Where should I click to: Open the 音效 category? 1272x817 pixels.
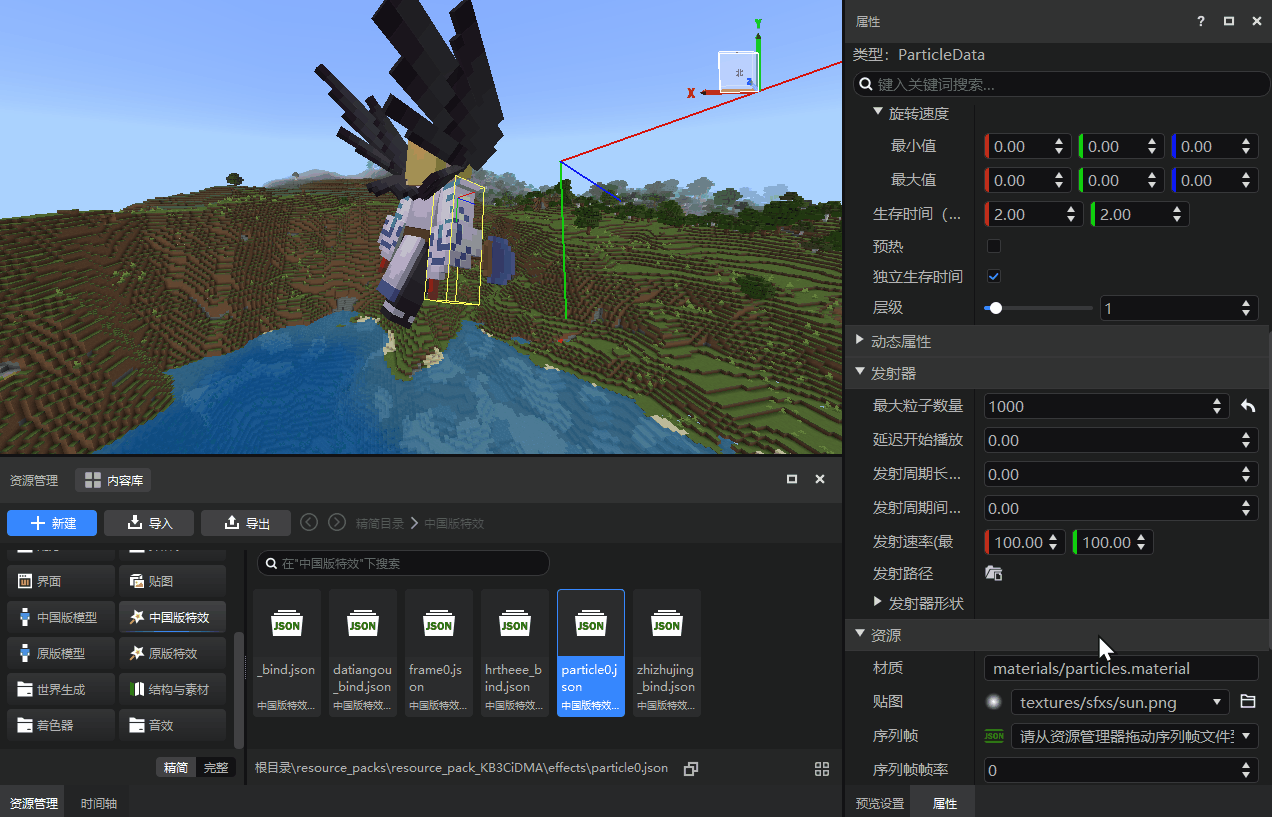point(172,725)
